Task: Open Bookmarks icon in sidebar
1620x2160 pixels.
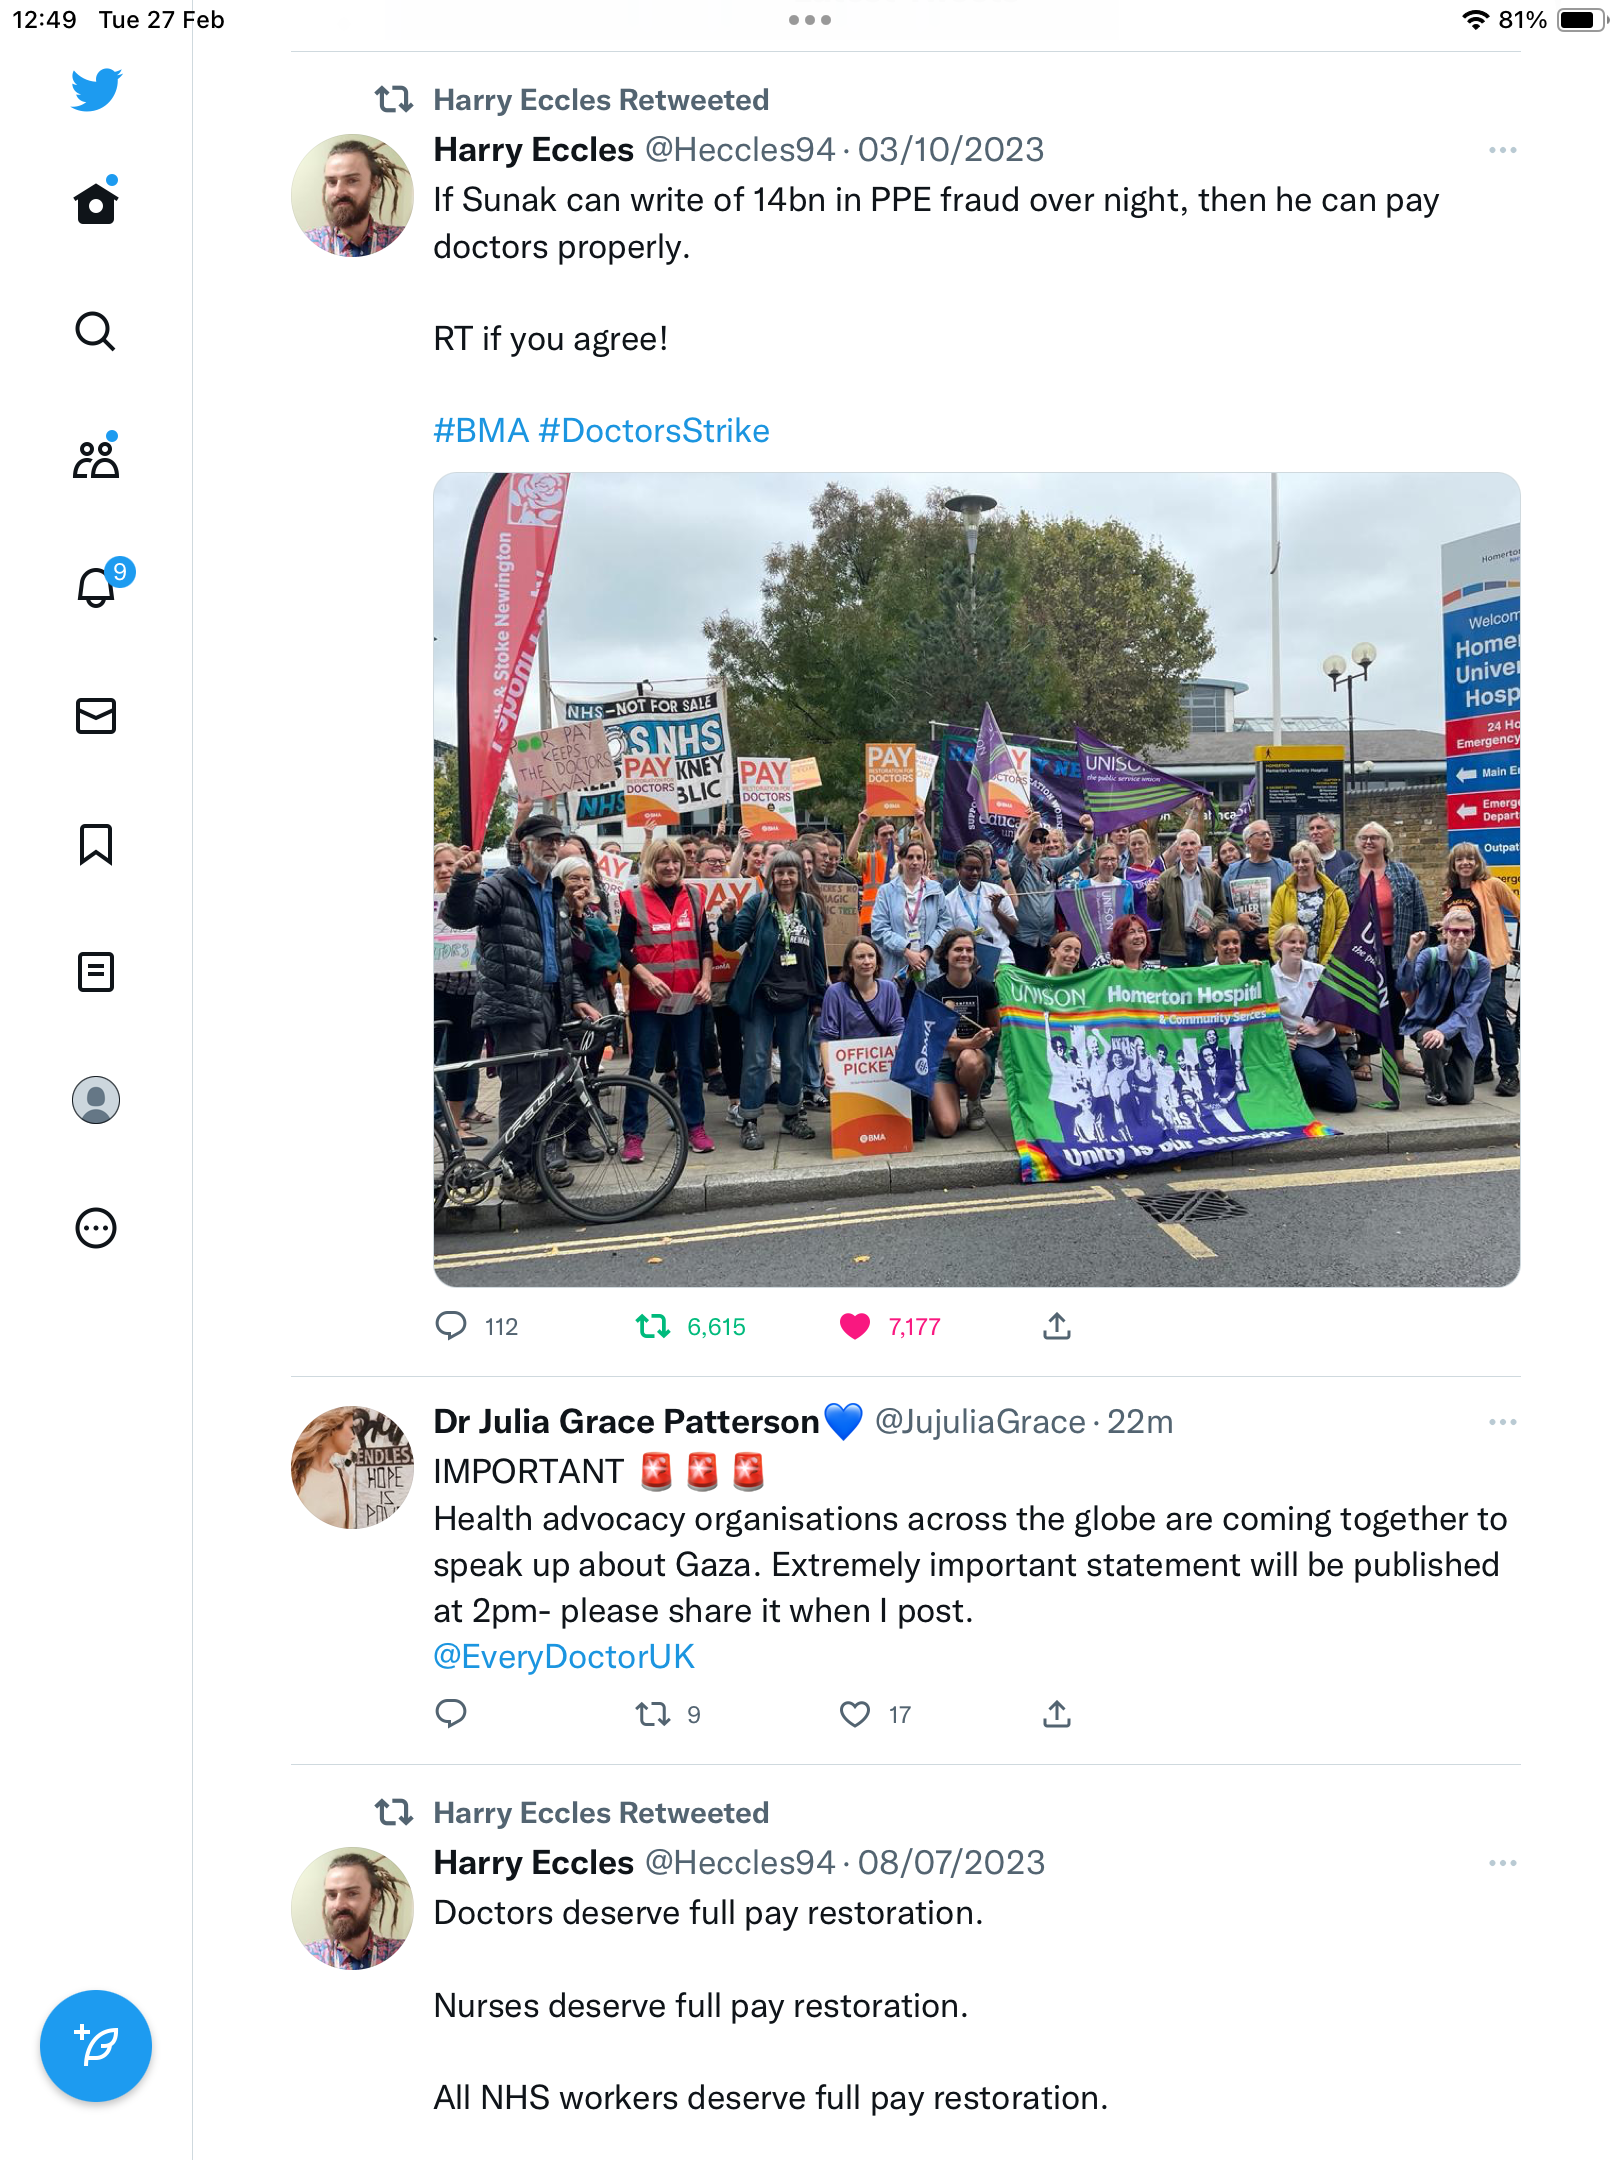Action: pos(96,844)
